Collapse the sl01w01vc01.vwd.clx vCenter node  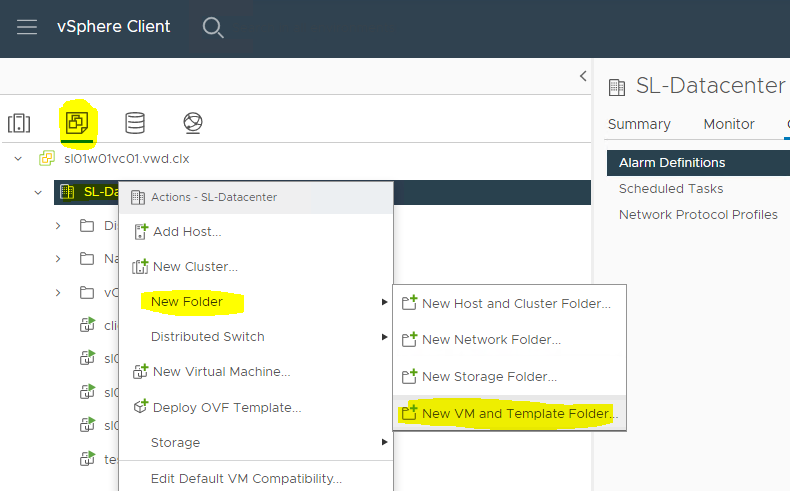click(x=18, y=159)
